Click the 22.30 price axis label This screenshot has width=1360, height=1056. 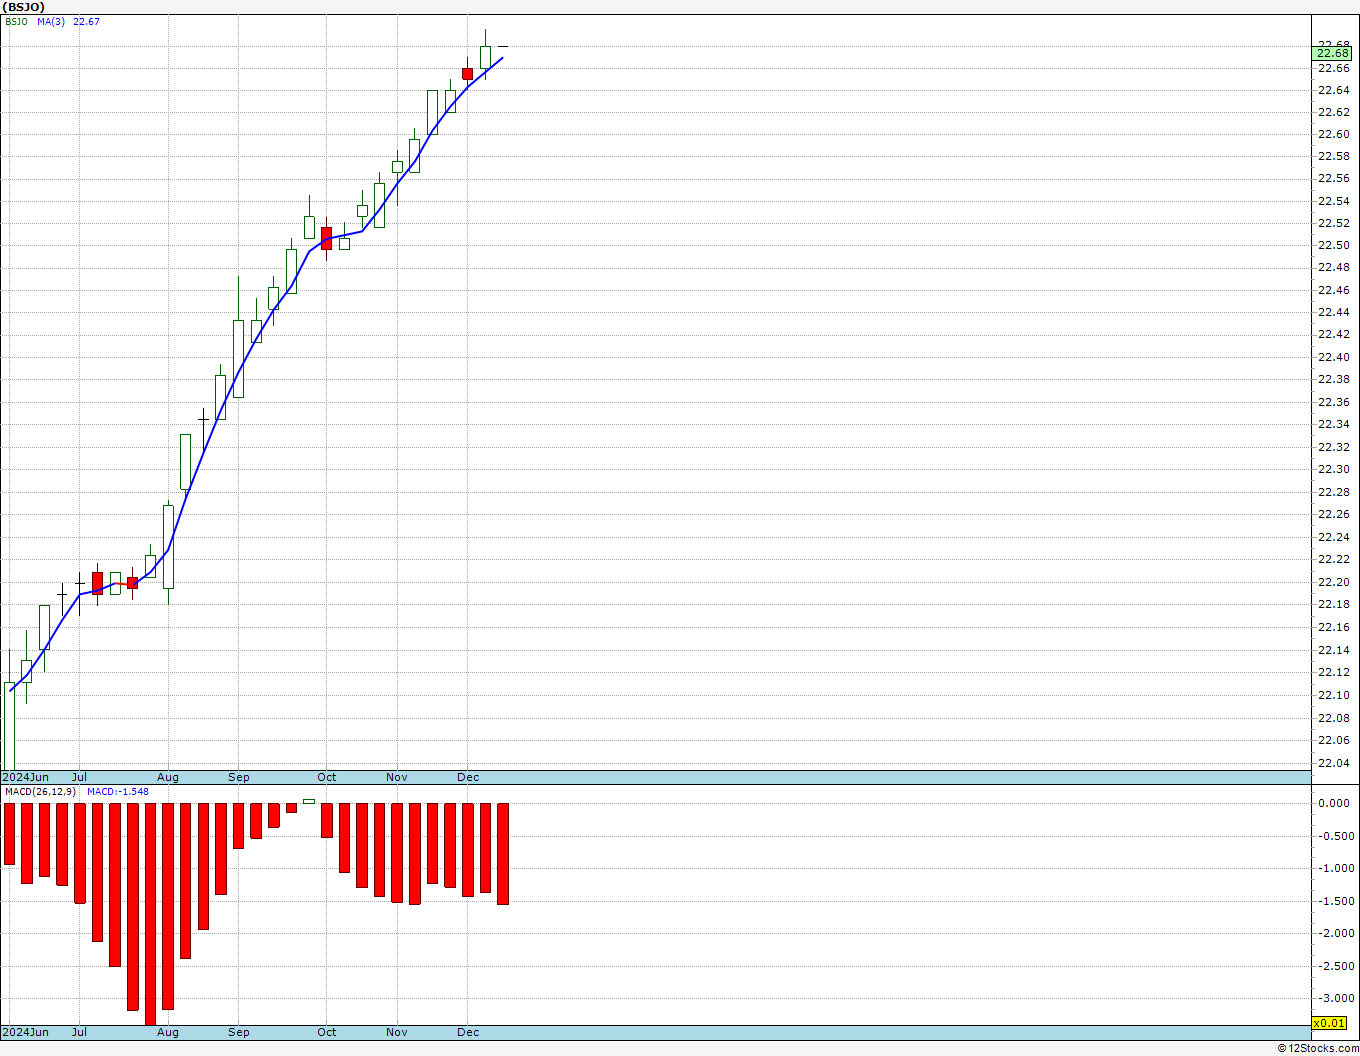[1333, 469]
